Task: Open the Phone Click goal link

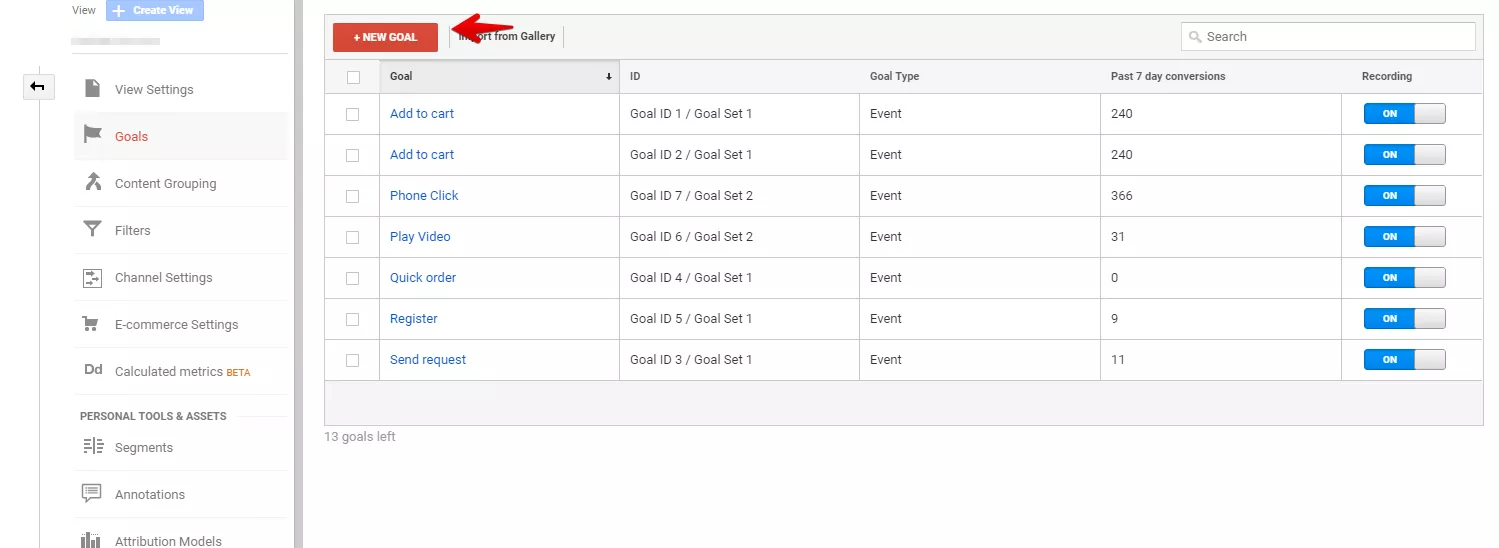Action: 424,196
